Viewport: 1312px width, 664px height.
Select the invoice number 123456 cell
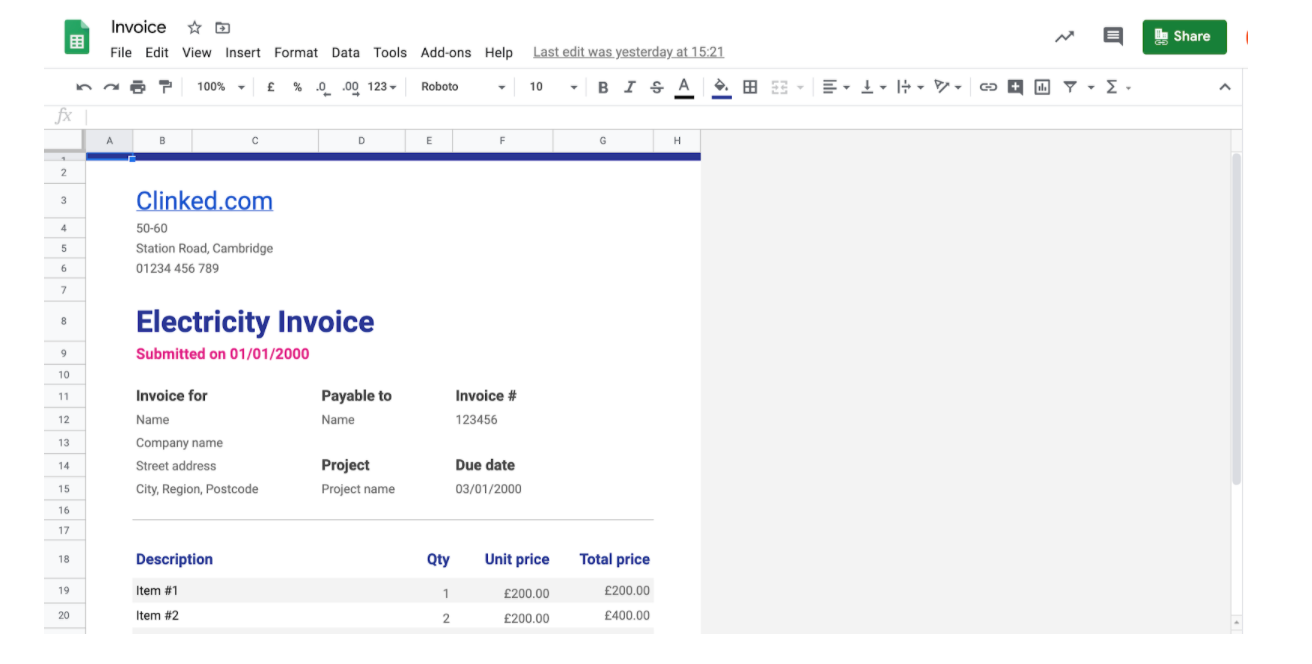(x=477, y=420)
